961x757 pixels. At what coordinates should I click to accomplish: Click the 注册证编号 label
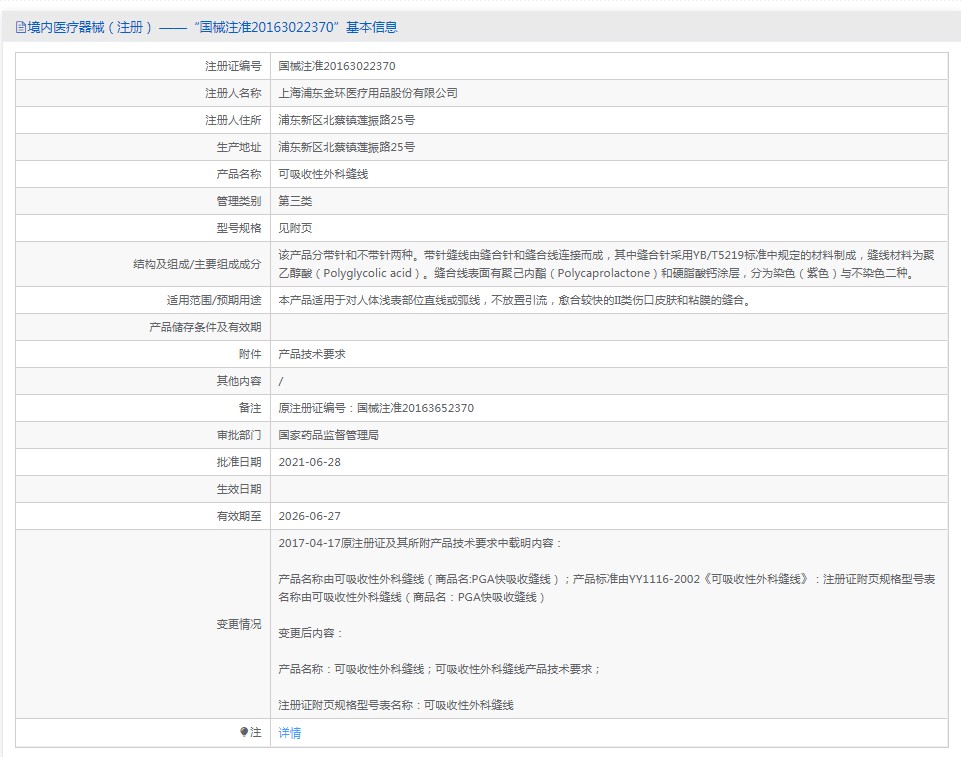click(233, 66)
